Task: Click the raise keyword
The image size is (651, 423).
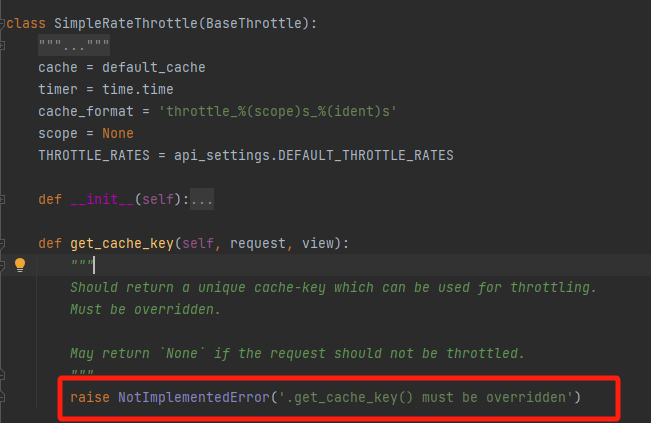Action: [90, 397]
